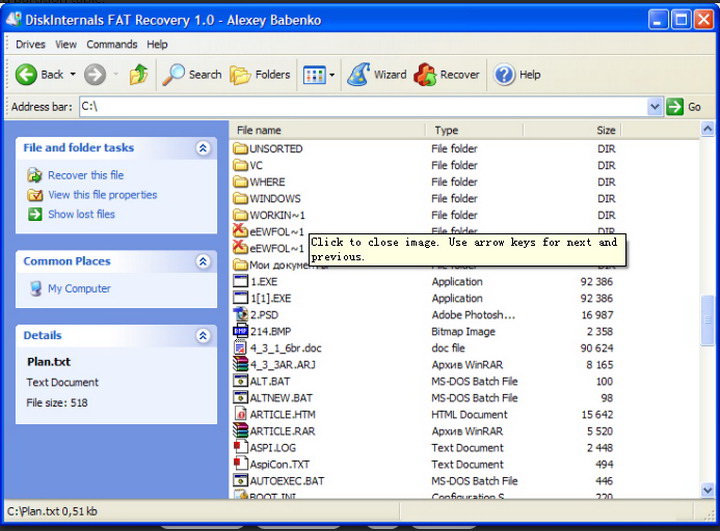
Task: Click the Show lost files link
Action: 81,214
